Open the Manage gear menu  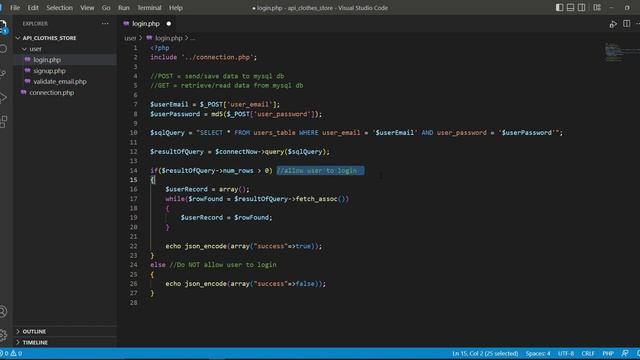3,335
